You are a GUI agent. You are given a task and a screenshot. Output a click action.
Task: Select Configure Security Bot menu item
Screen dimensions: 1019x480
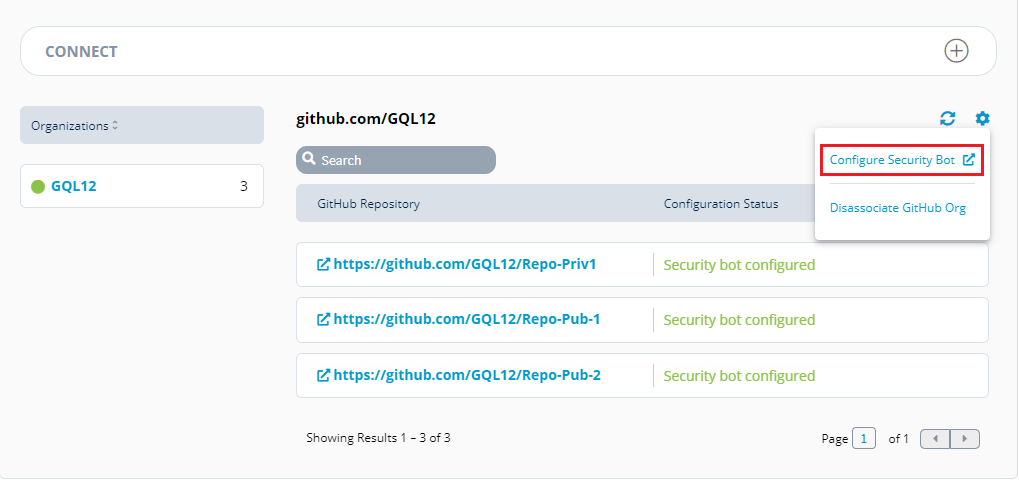(x=902, y=160)
